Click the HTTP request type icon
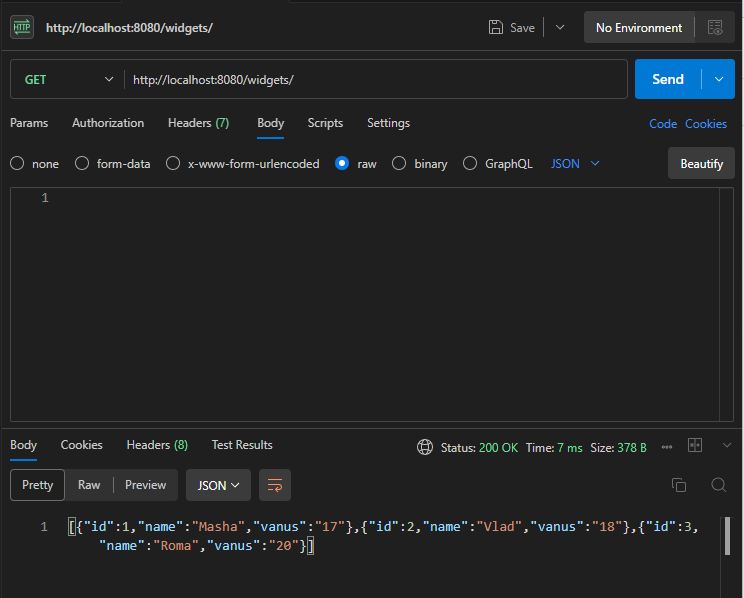 pos(22,27)
